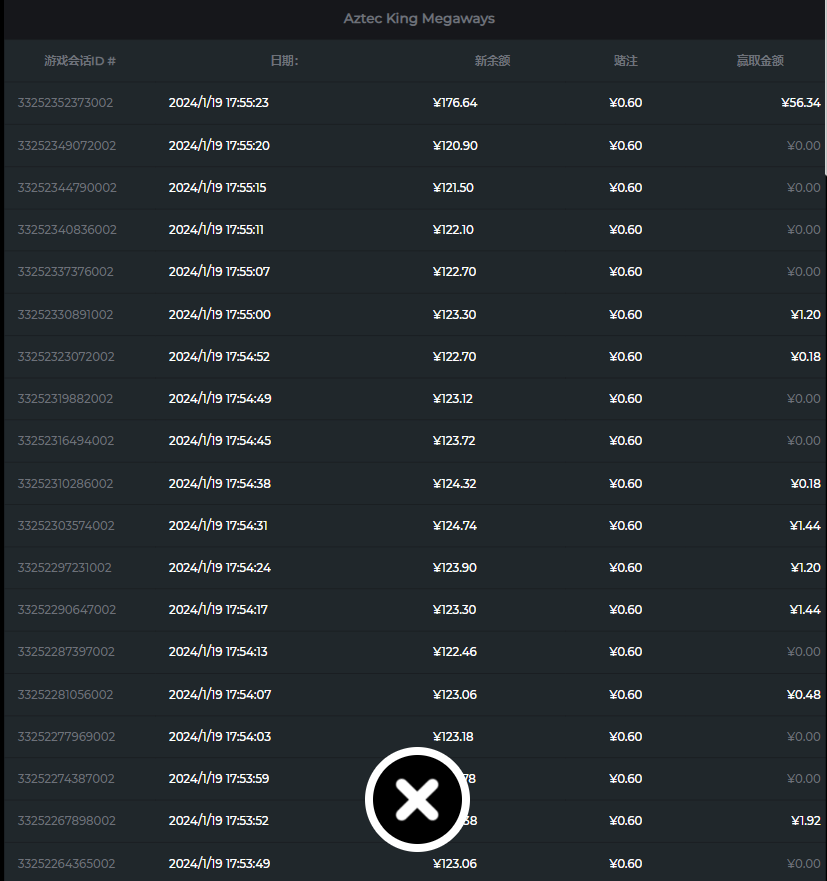This screenshot has width=827, height=881.
Task: Open session ID 33252349072002
Action: pos(67,146)
